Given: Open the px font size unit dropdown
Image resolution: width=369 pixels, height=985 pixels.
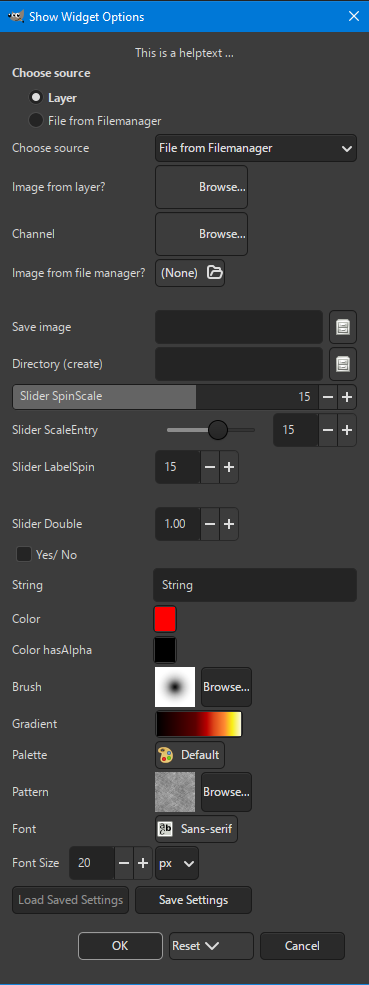Looking at the screenshot, I should (x=177, y=863).
